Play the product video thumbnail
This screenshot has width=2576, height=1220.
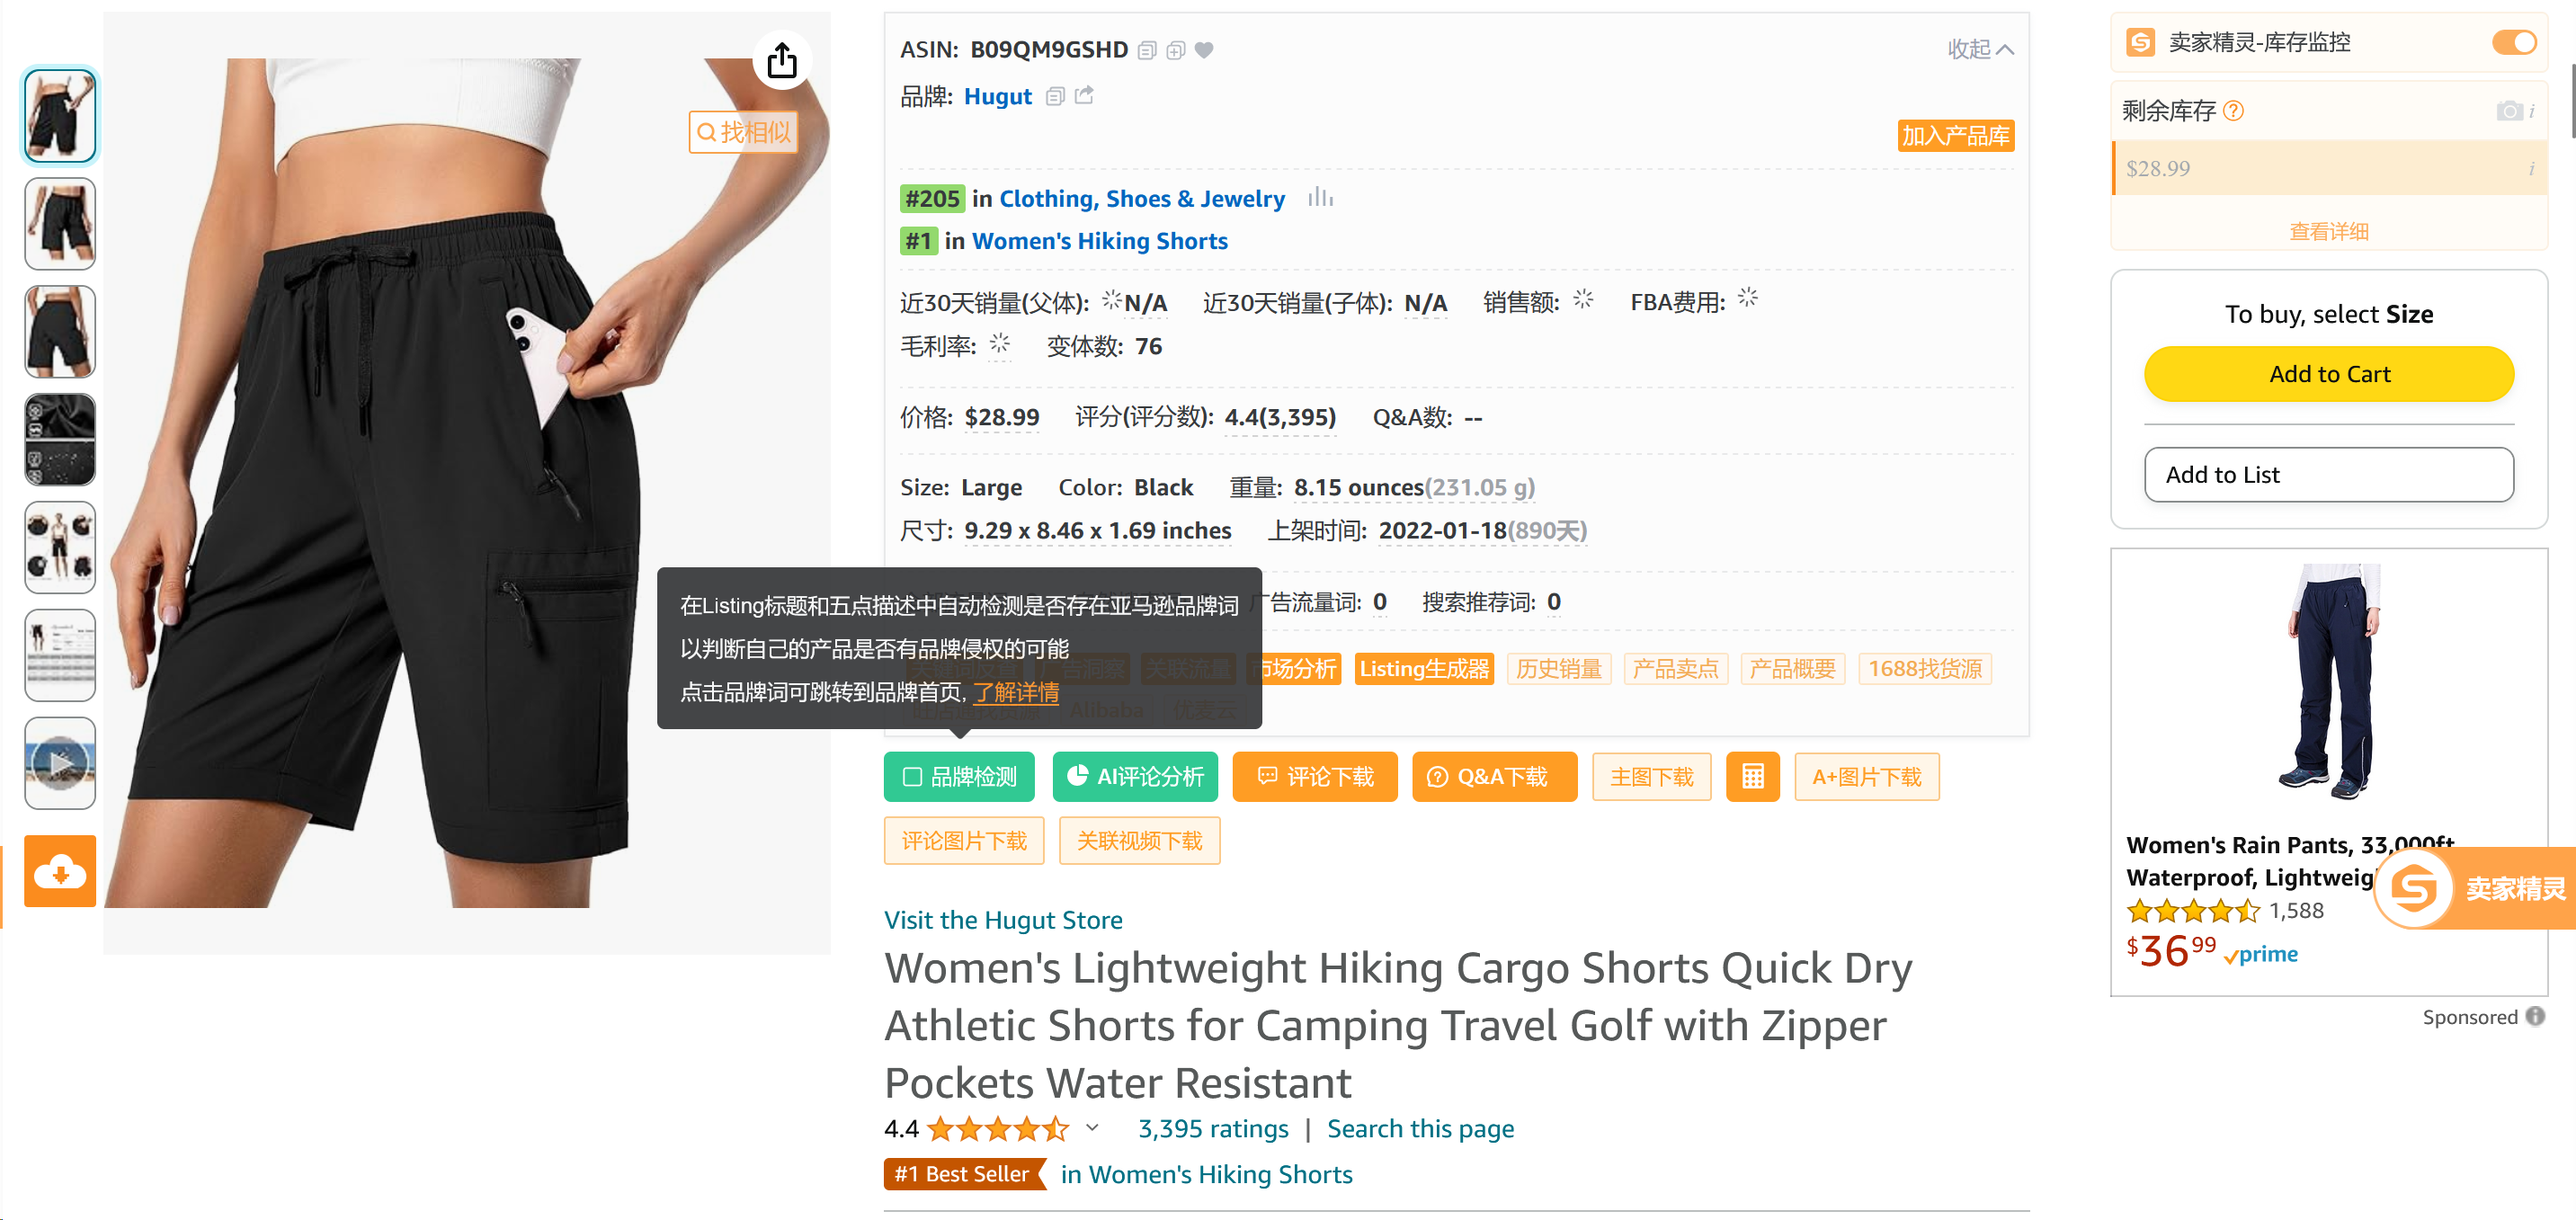pyautogui.click(x=60, y=763)
